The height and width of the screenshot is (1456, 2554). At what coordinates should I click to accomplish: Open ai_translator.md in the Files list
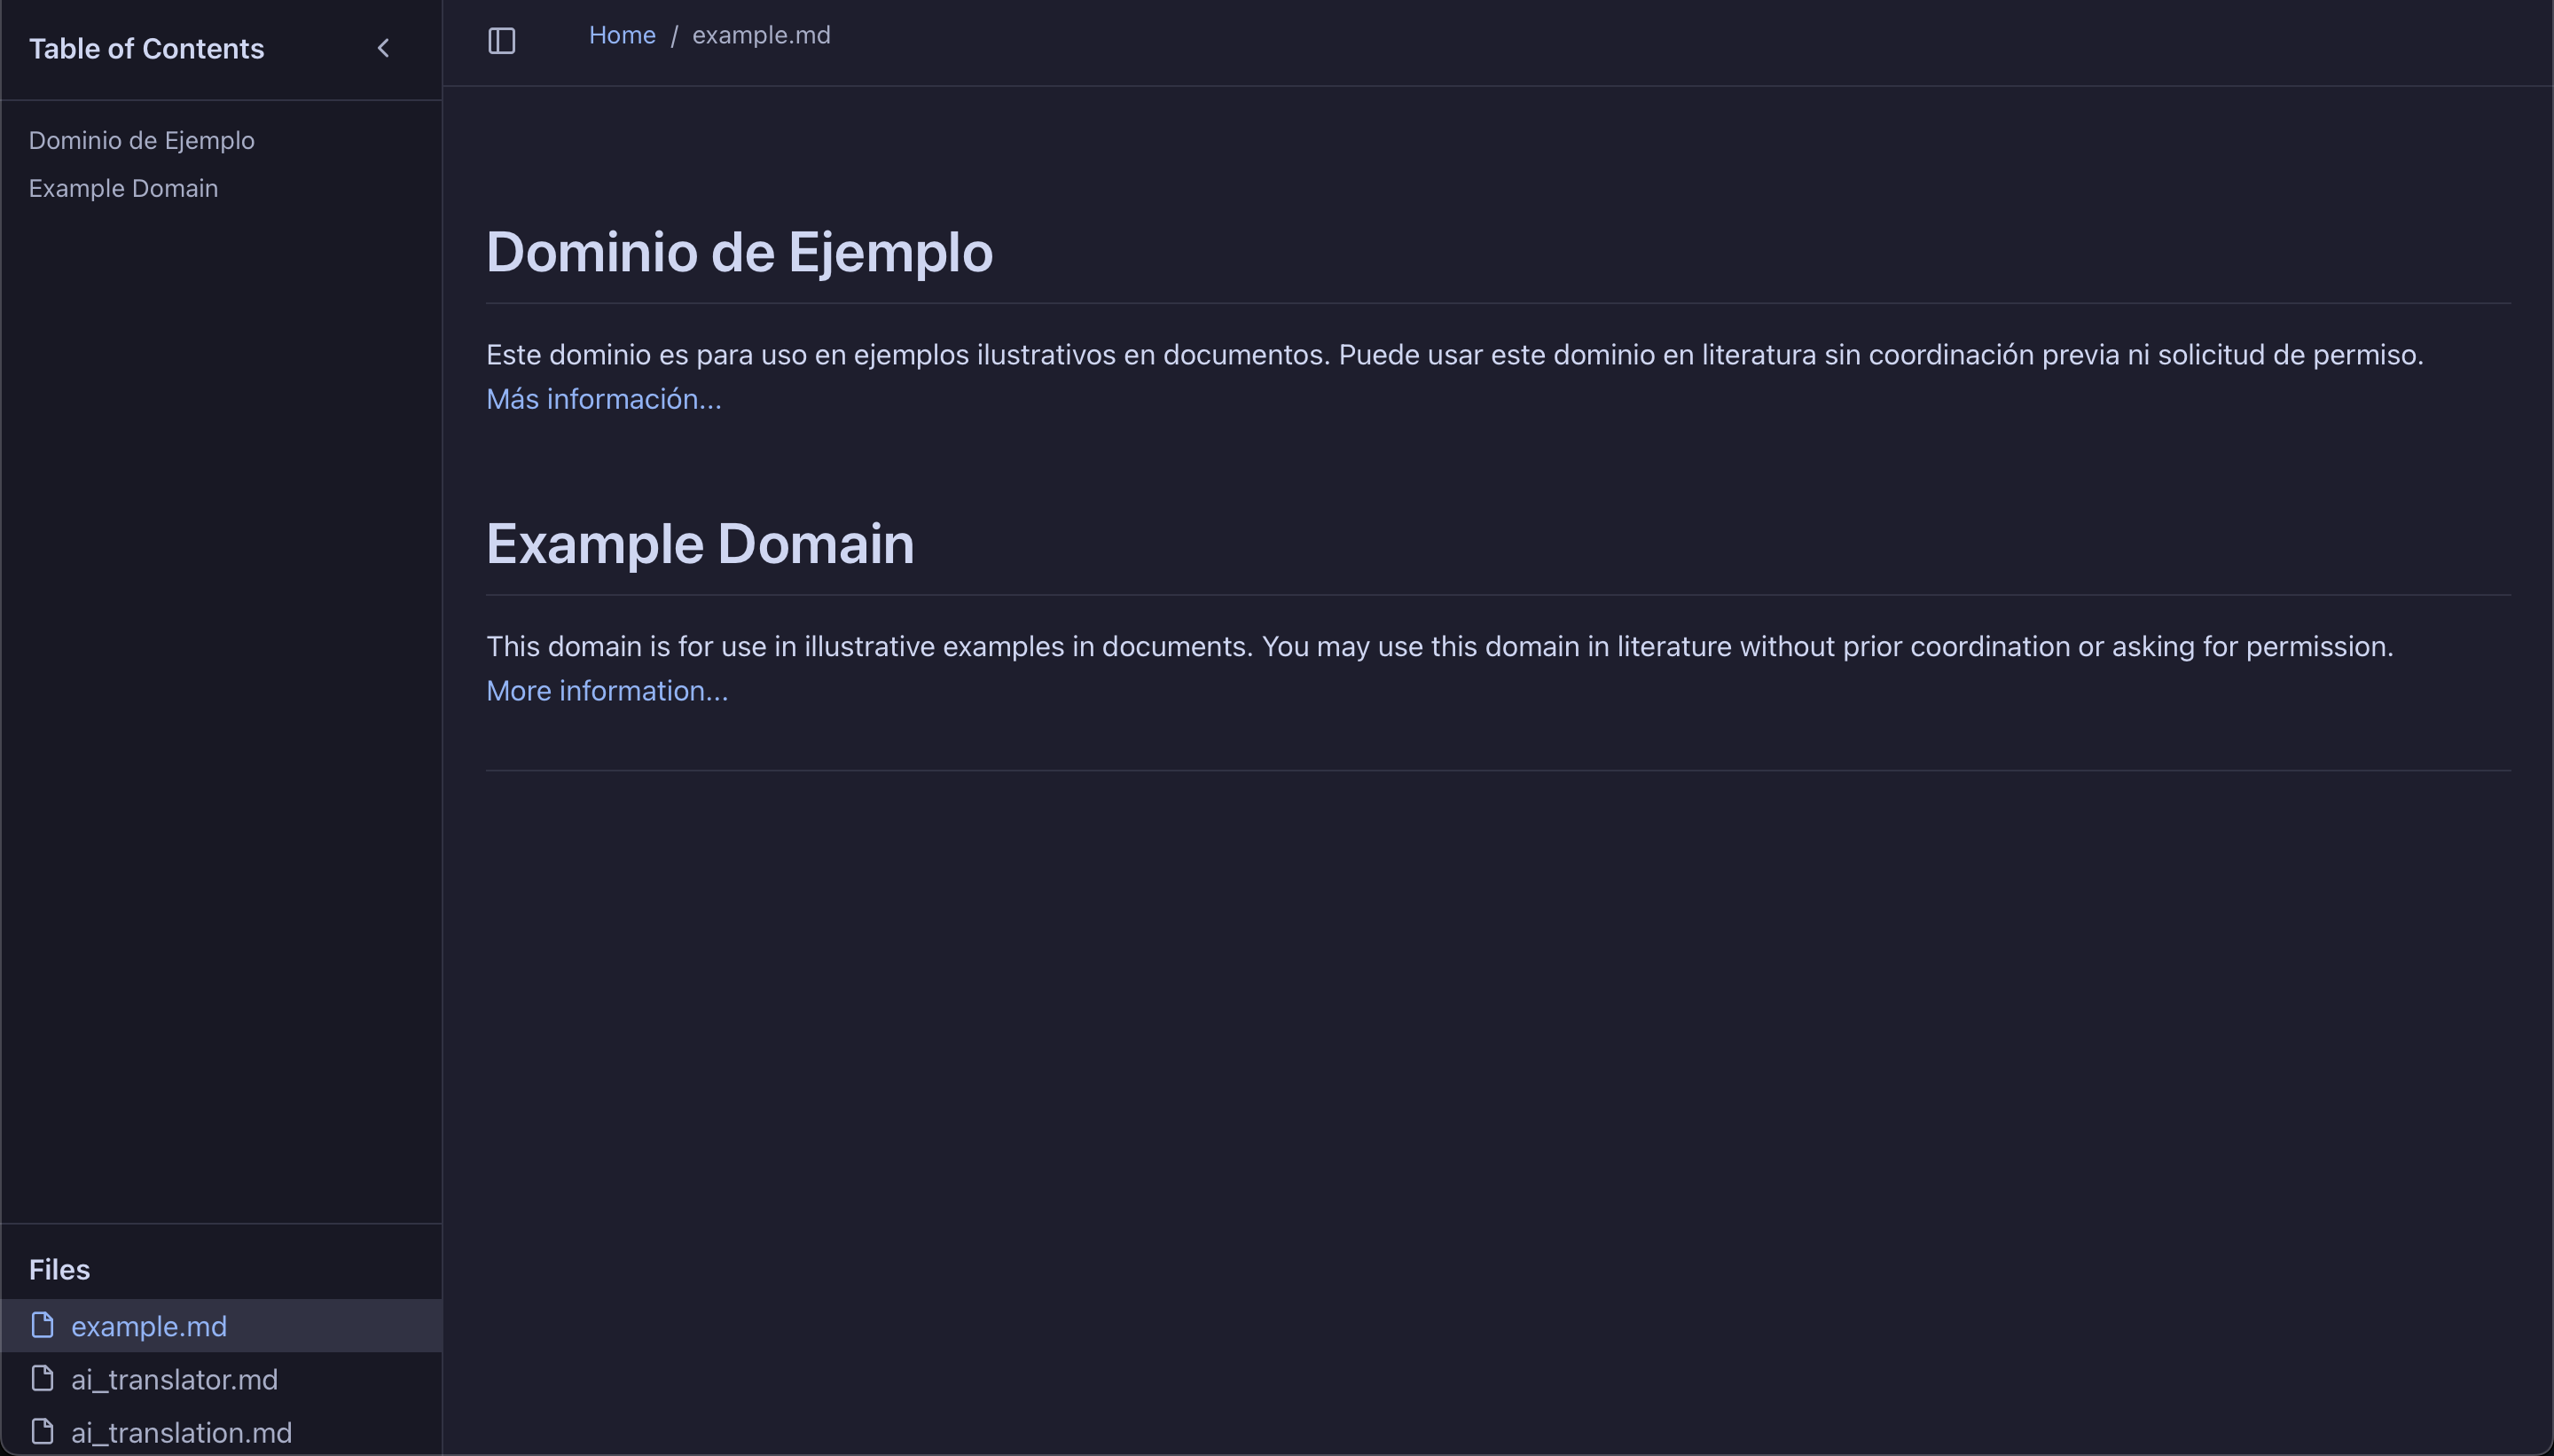[221, 1379]
